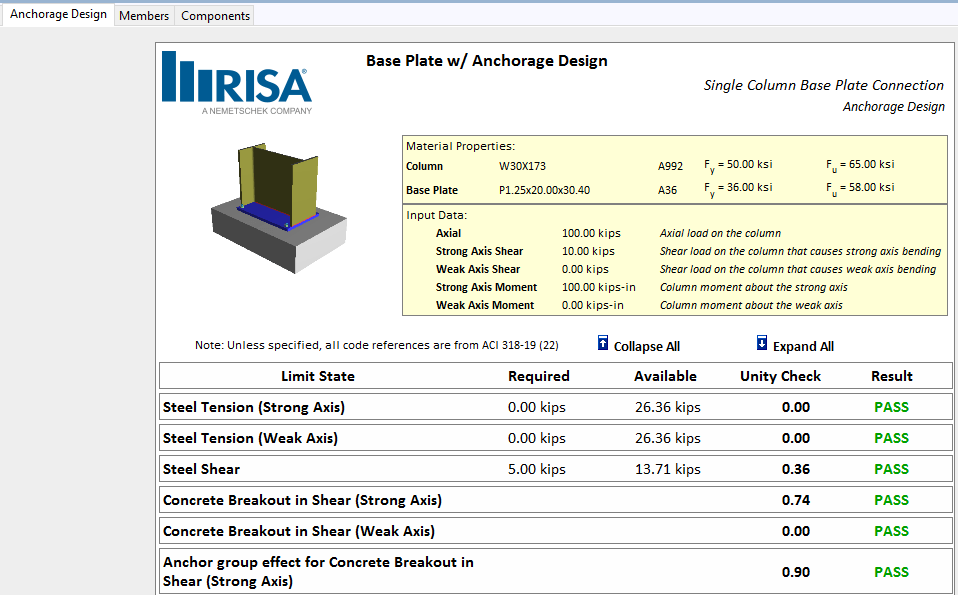Click the PASS result for Steel Shear
The height and width of the screenshot is (595, 958).
point(890,468)
